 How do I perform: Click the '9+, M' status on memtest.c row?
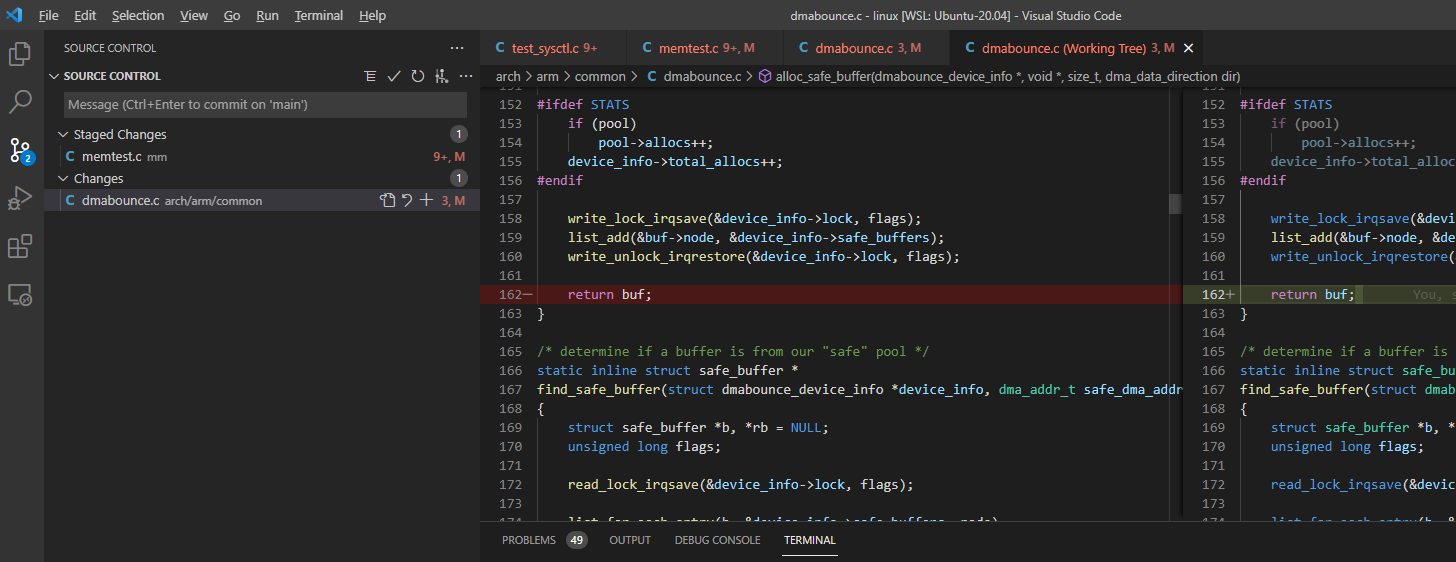(x=449, y=157)
